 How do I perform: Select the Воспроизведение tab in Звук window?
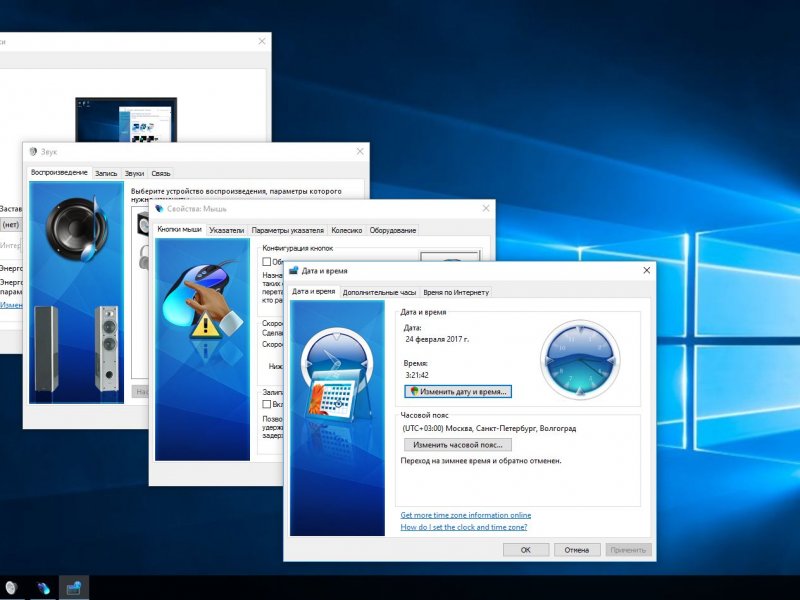coord(59,172)
